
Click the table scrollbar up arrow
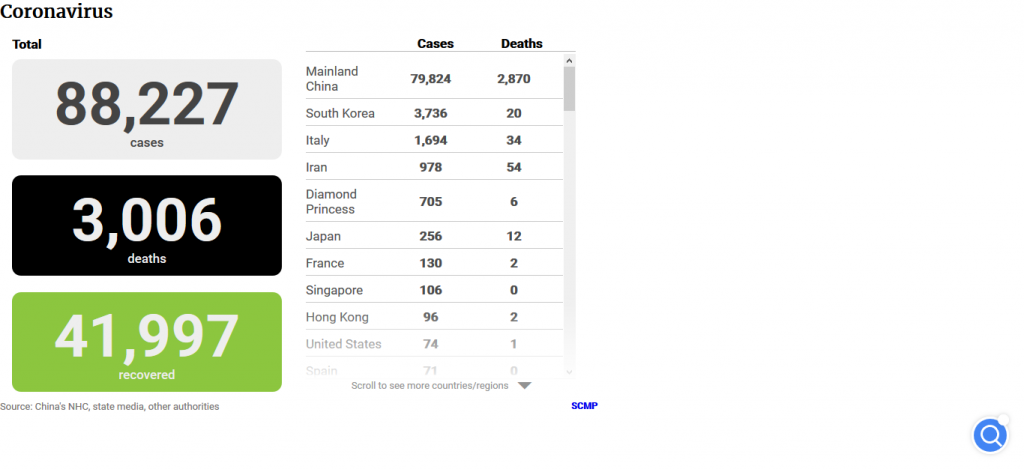(569, 60)
